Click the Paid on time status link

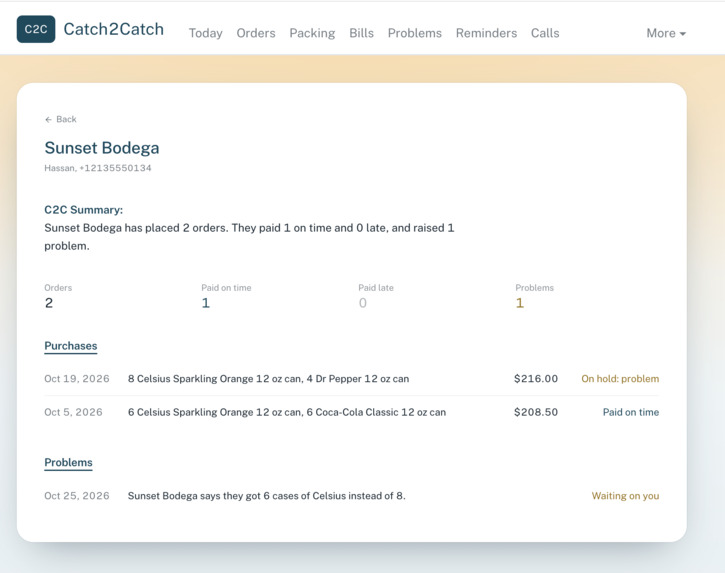click(x=631, y=412)
